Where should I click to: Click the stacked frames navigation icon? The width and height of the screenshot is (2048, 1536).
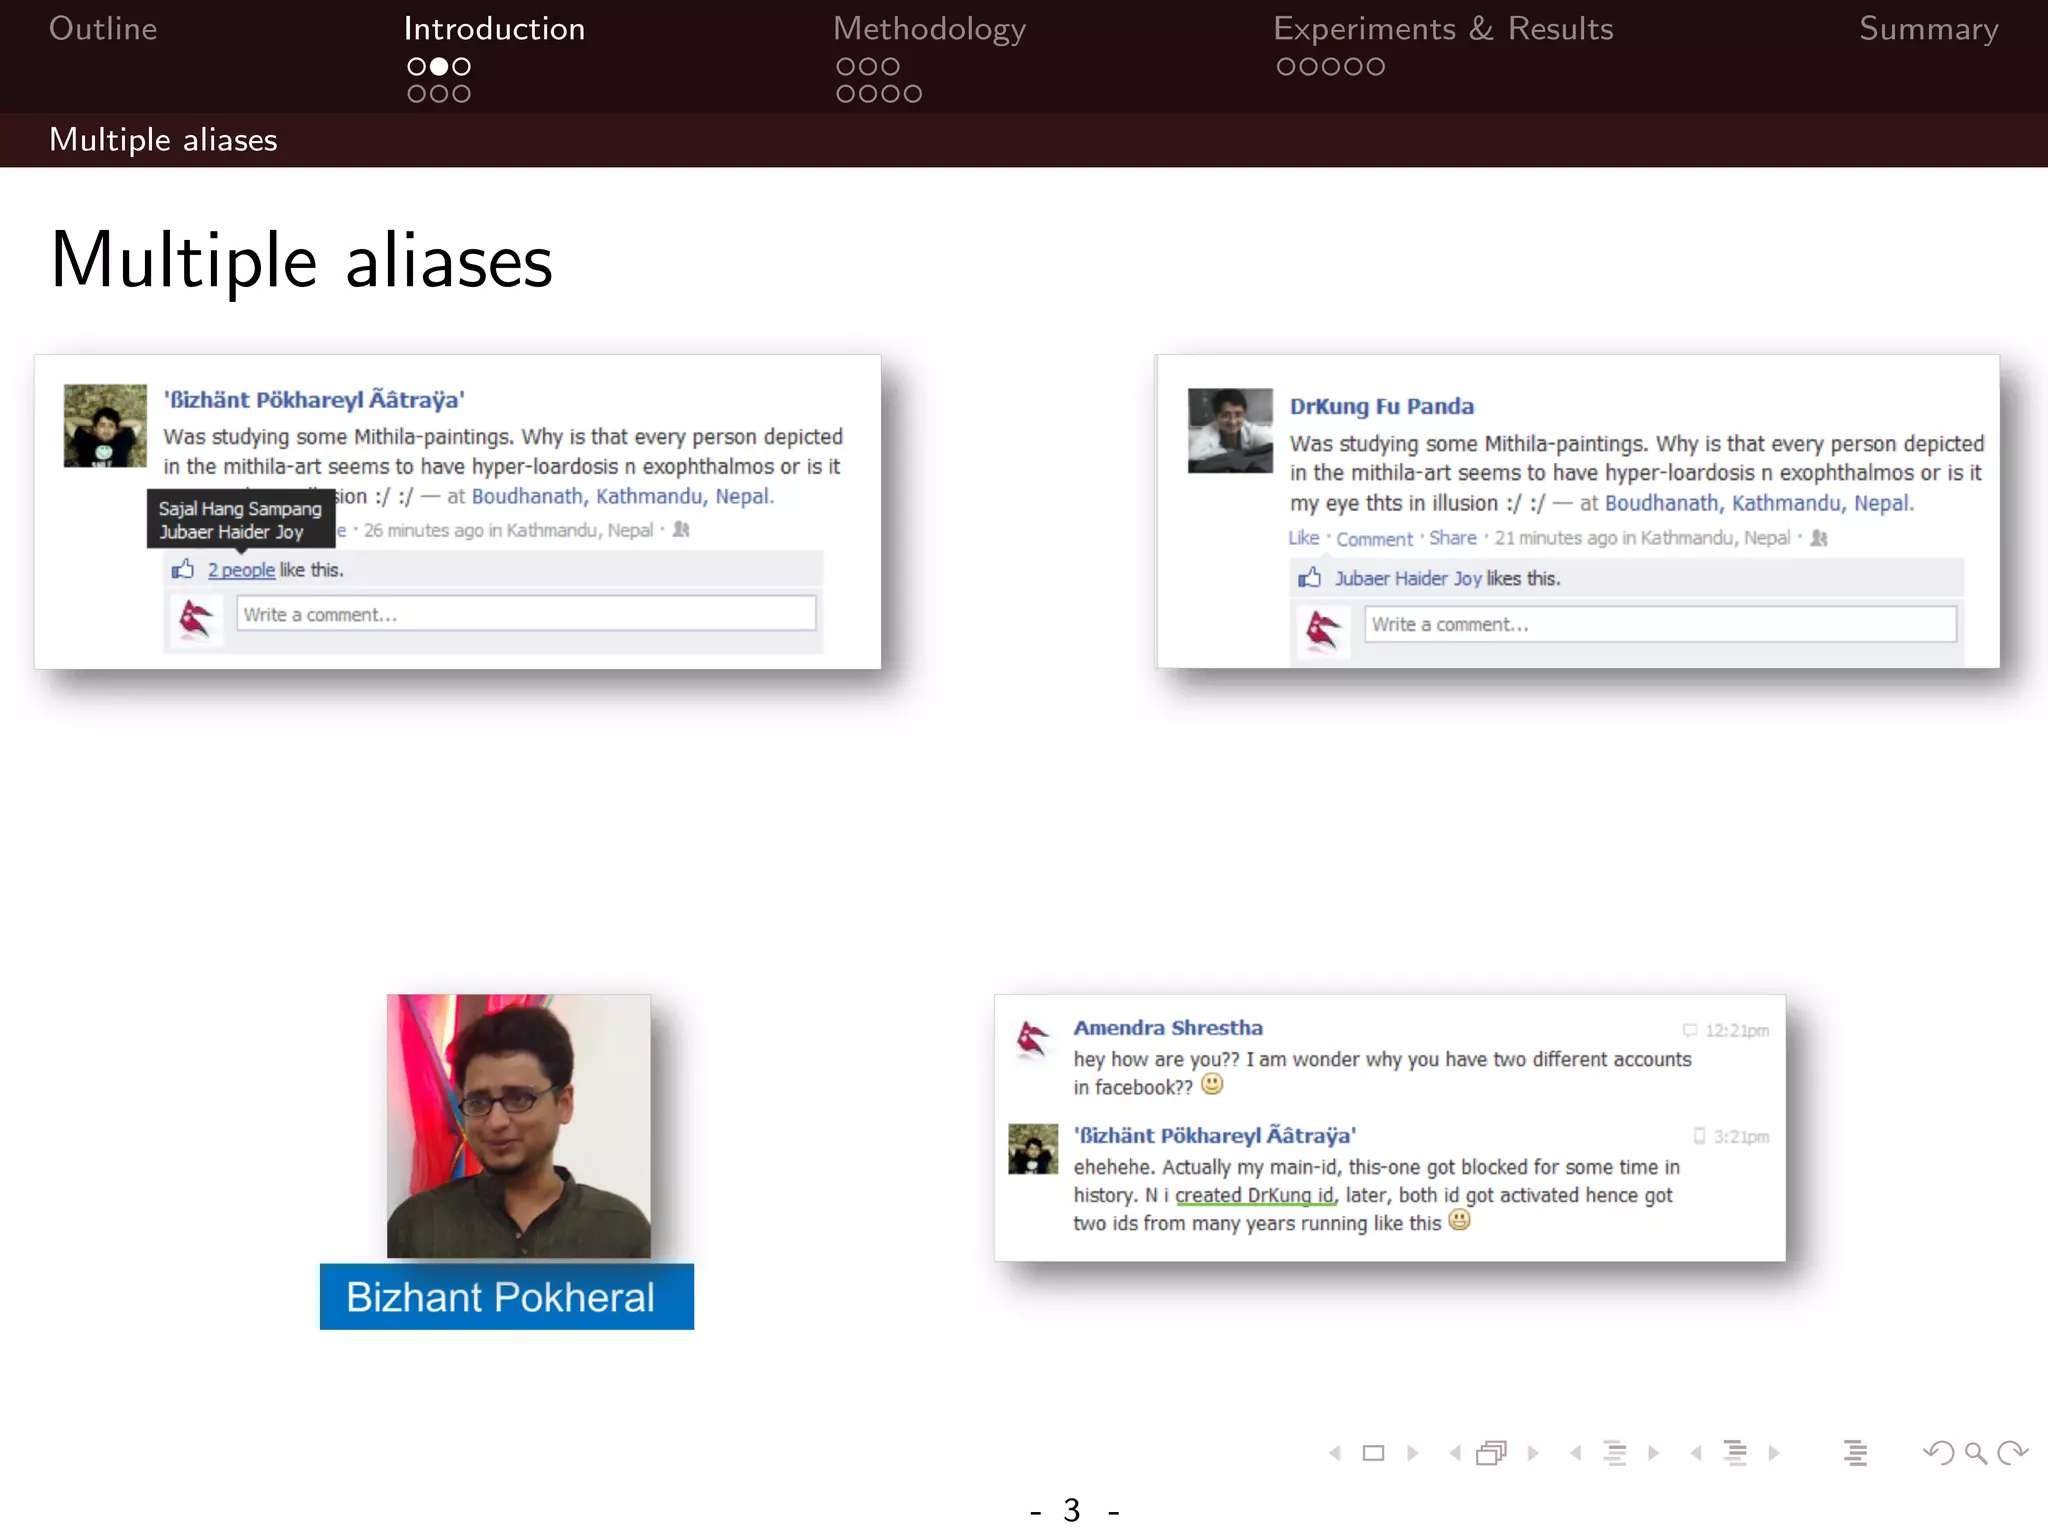click(x=1491, y=1453)
